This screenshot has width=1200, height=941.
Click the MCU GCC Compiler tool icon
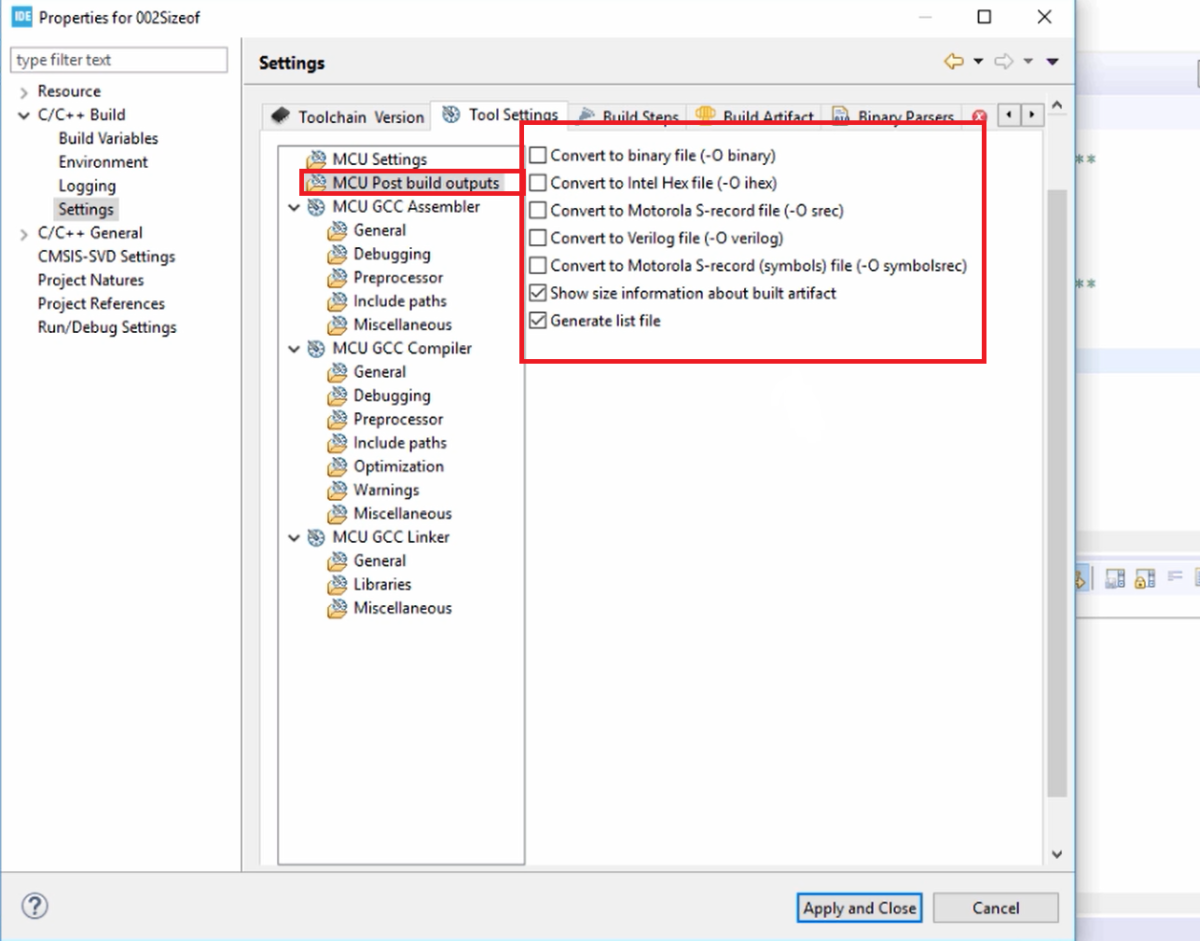point(316,348)
